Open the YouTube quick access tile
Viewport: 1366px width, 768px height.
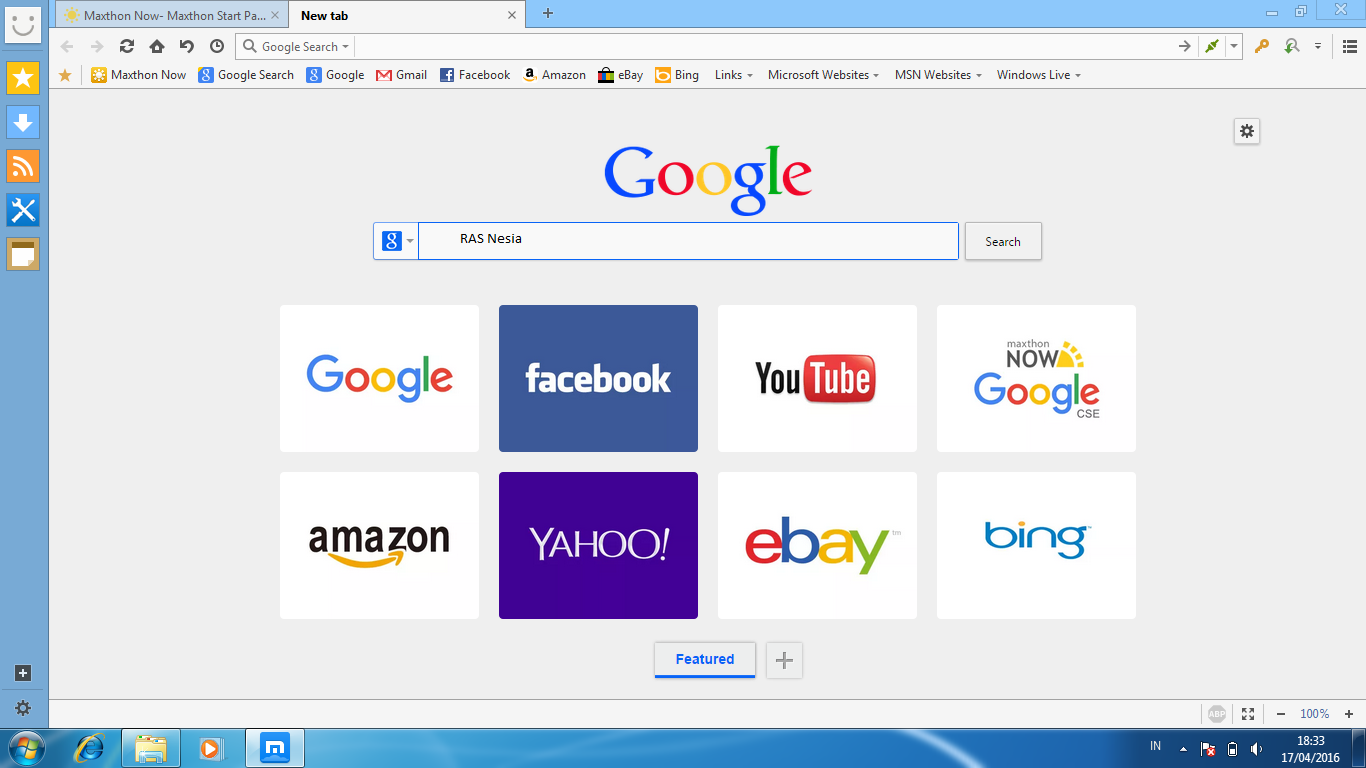point(817,378)
